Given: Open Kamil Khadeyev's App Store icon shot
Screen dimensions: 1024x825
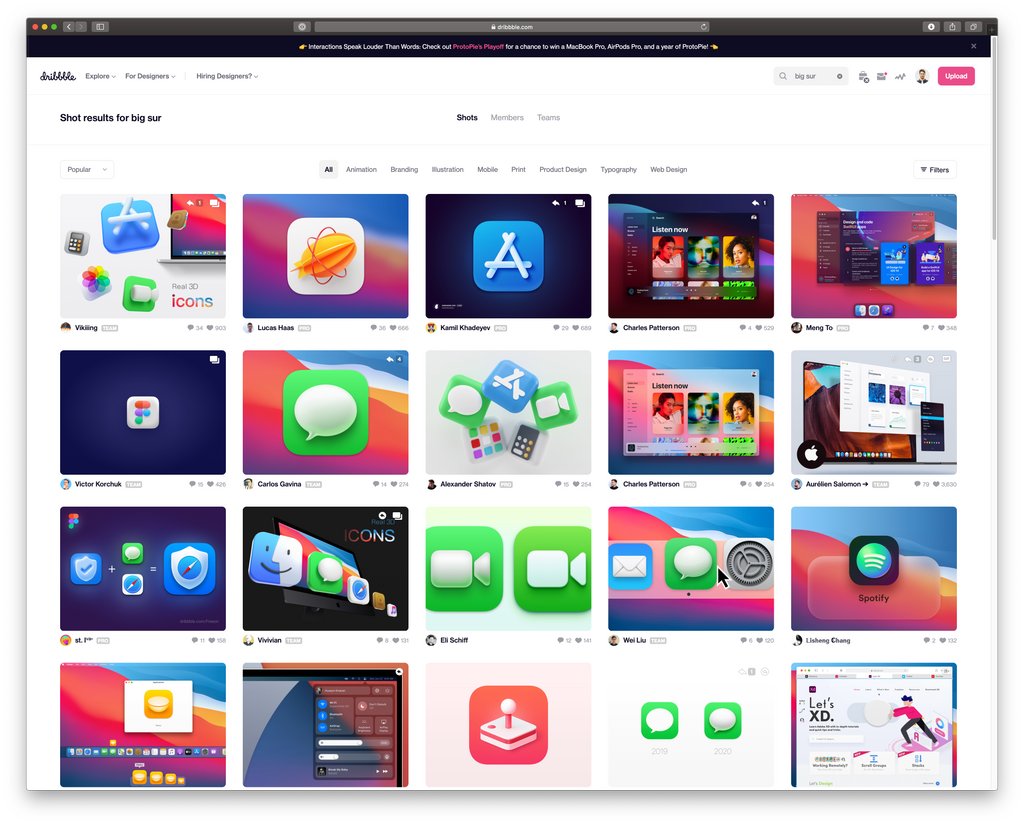Looking at the screenshot, I should (508, 256).
